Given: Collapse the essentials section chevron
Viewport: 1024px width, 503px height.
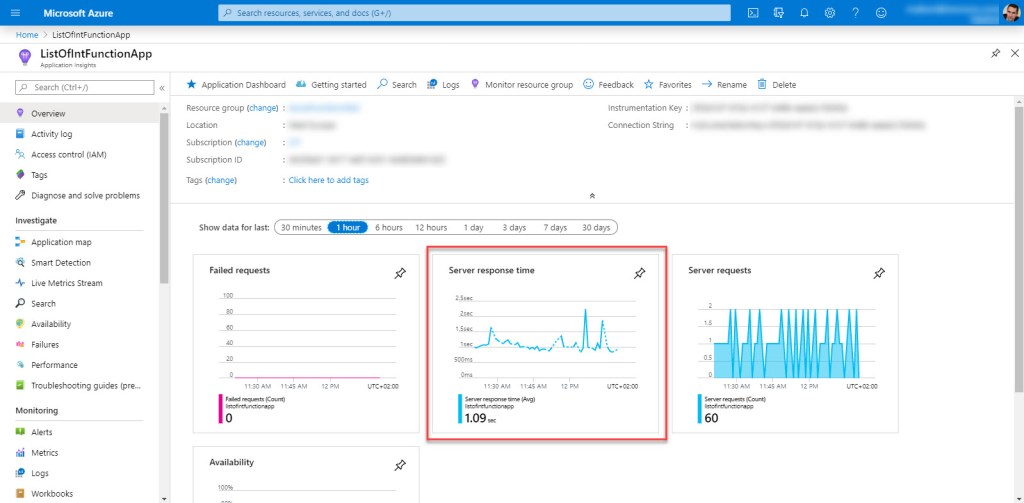Looking at the screenshot, I should click(x=592, y=196).
